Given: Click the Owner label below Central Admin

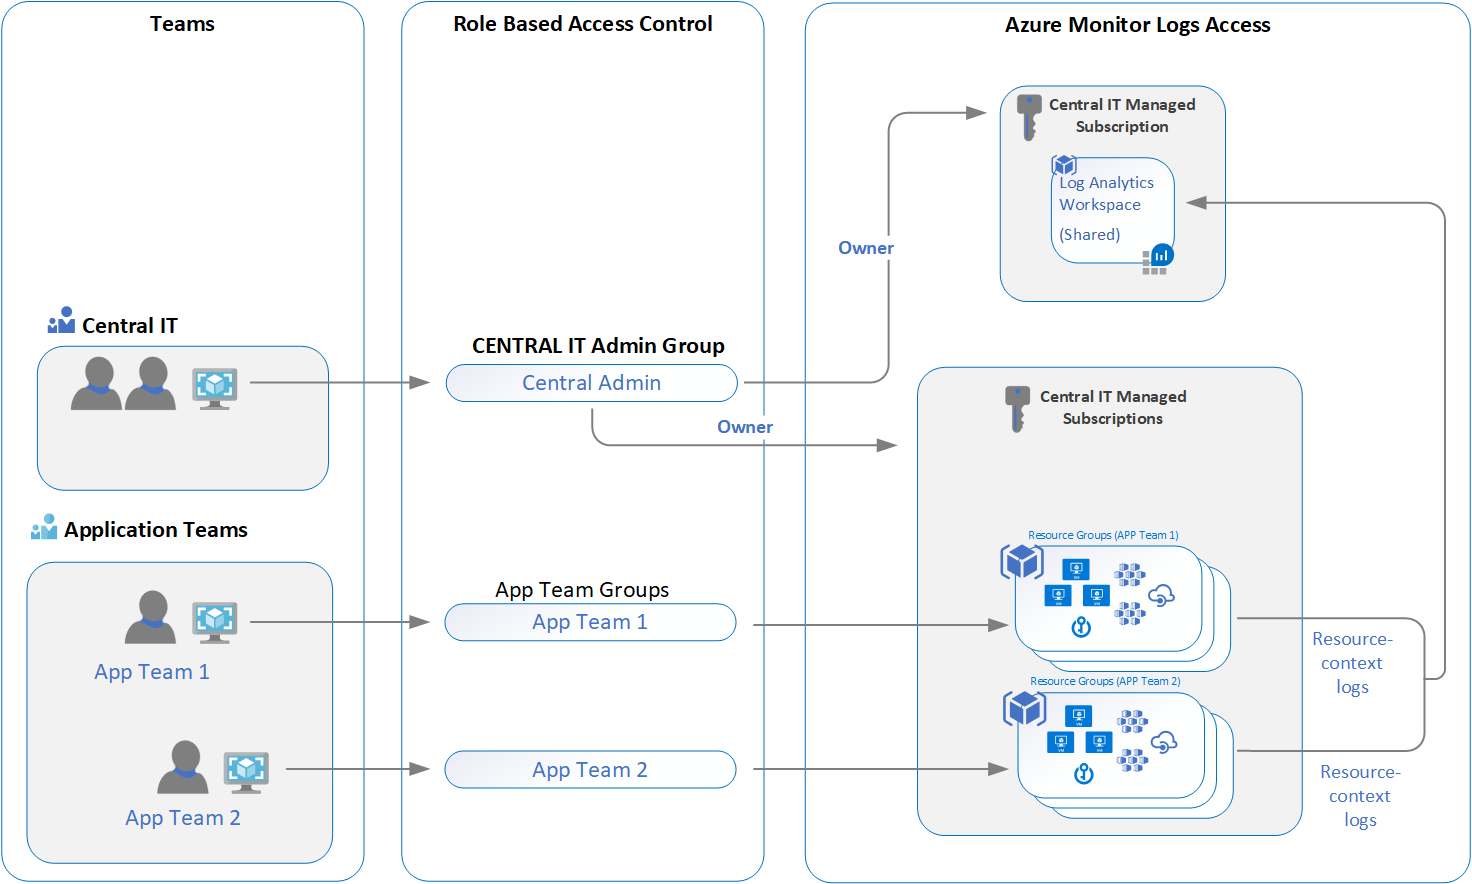Looking at the screenshot, I should [x=745, y=427].
